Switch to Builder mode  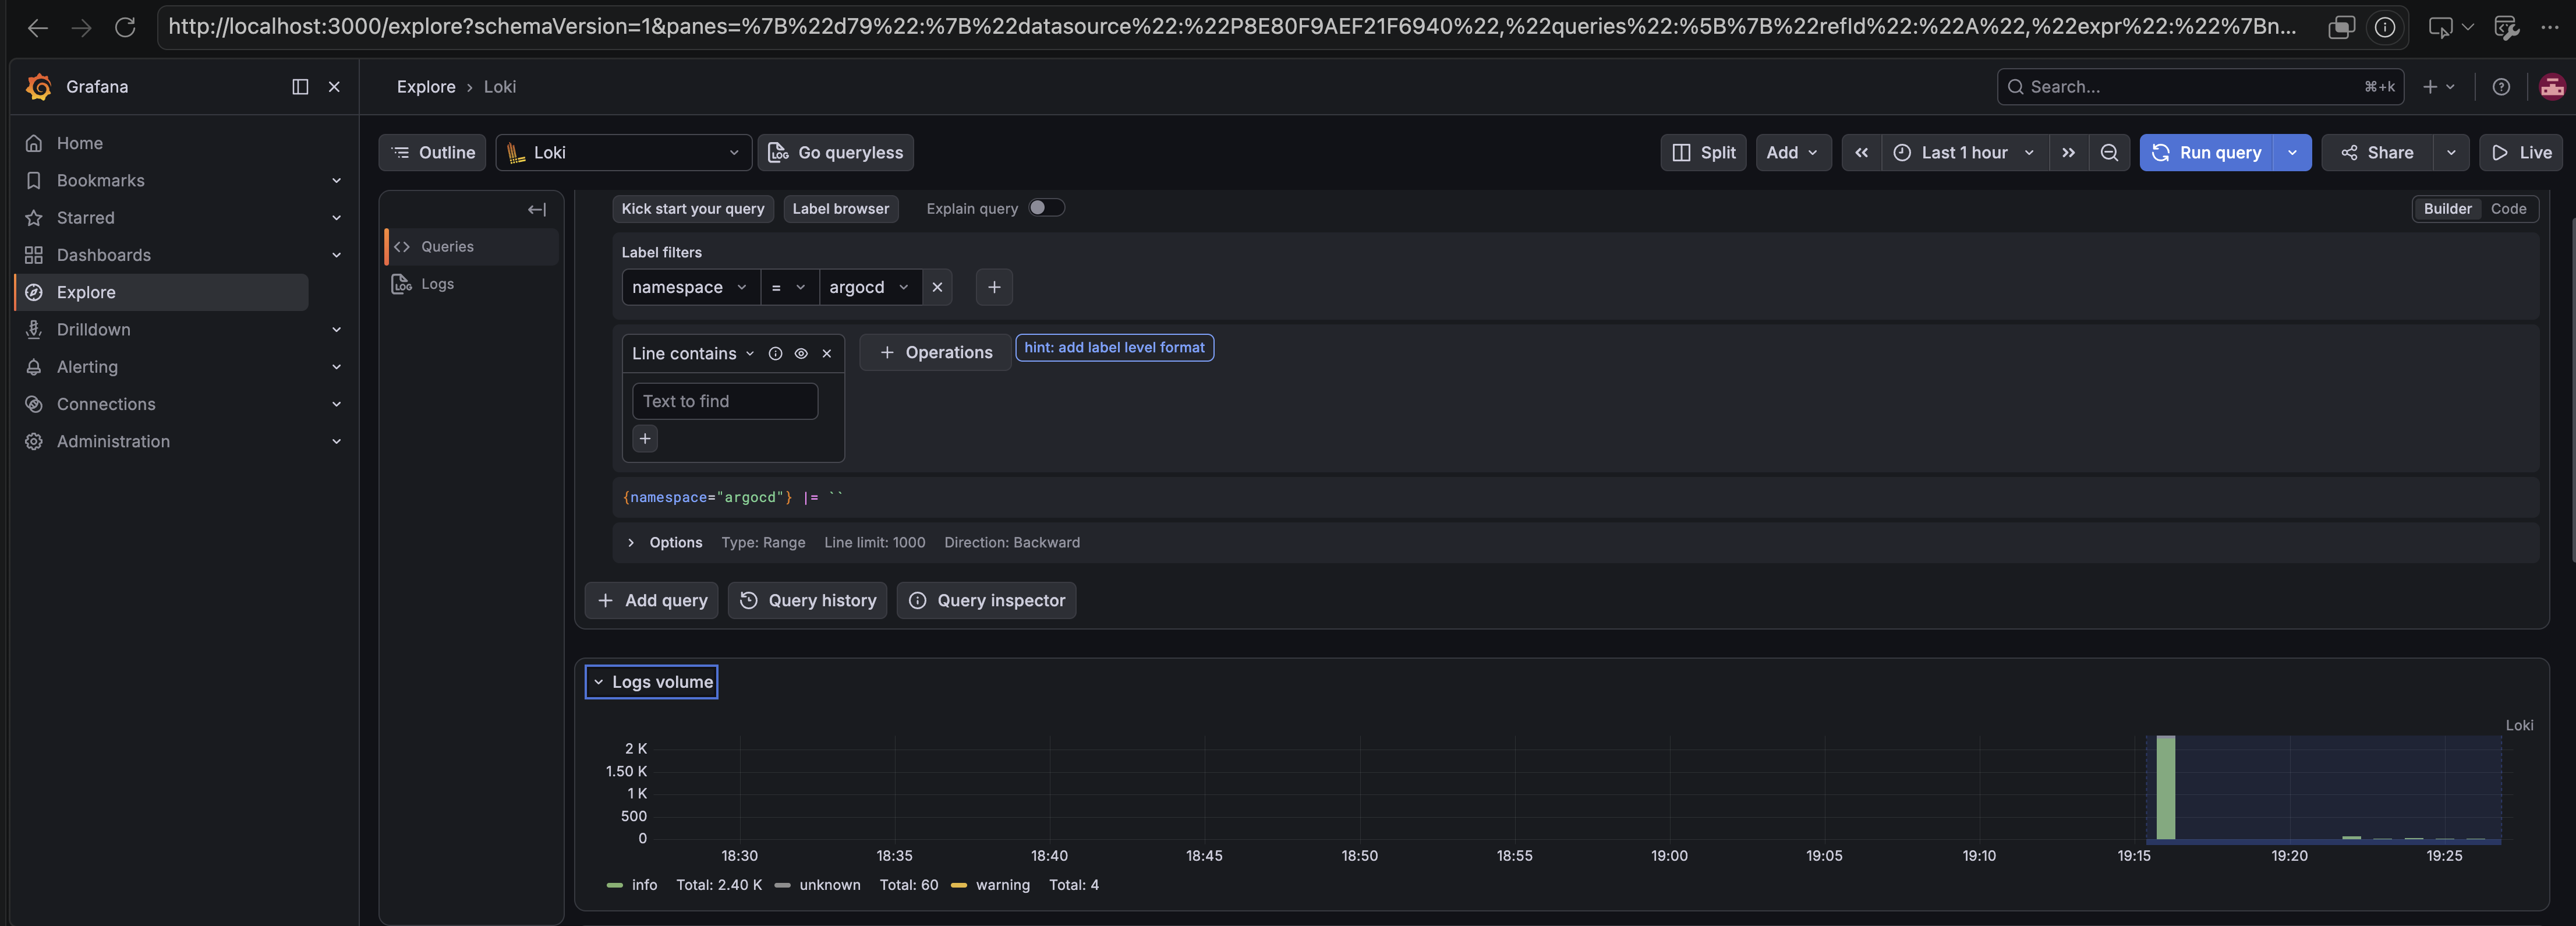2447,208
